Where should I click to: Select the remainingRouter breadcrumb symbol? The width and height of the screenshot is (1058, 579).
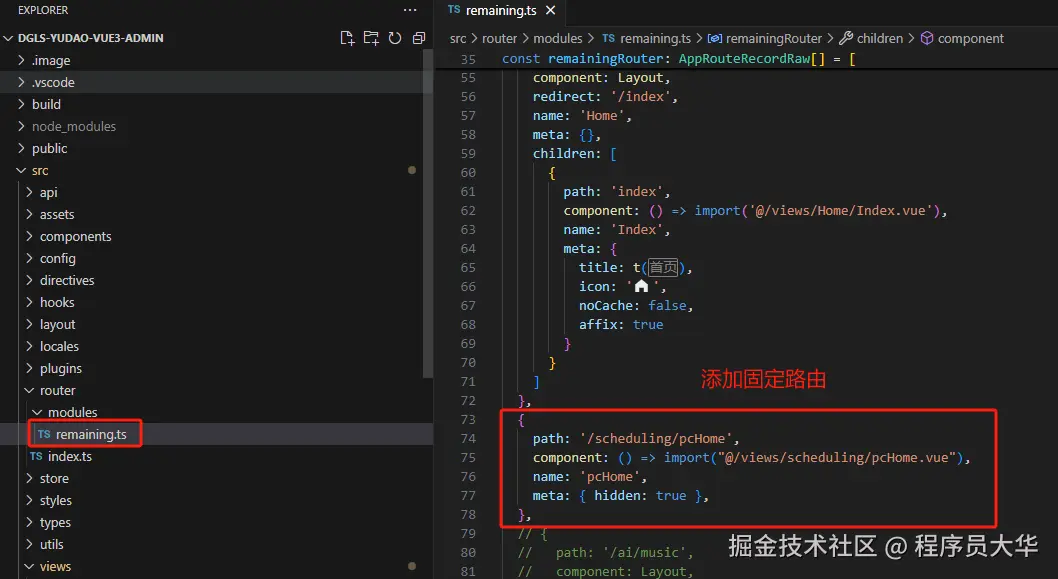coord(765,38)
